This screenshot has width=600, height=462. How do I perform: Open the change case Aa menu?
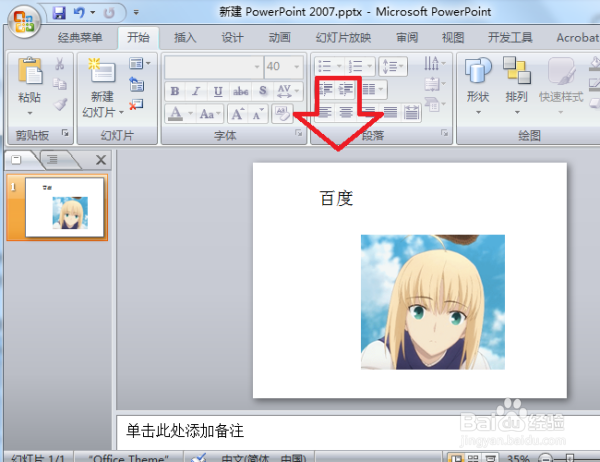(210, 114)
